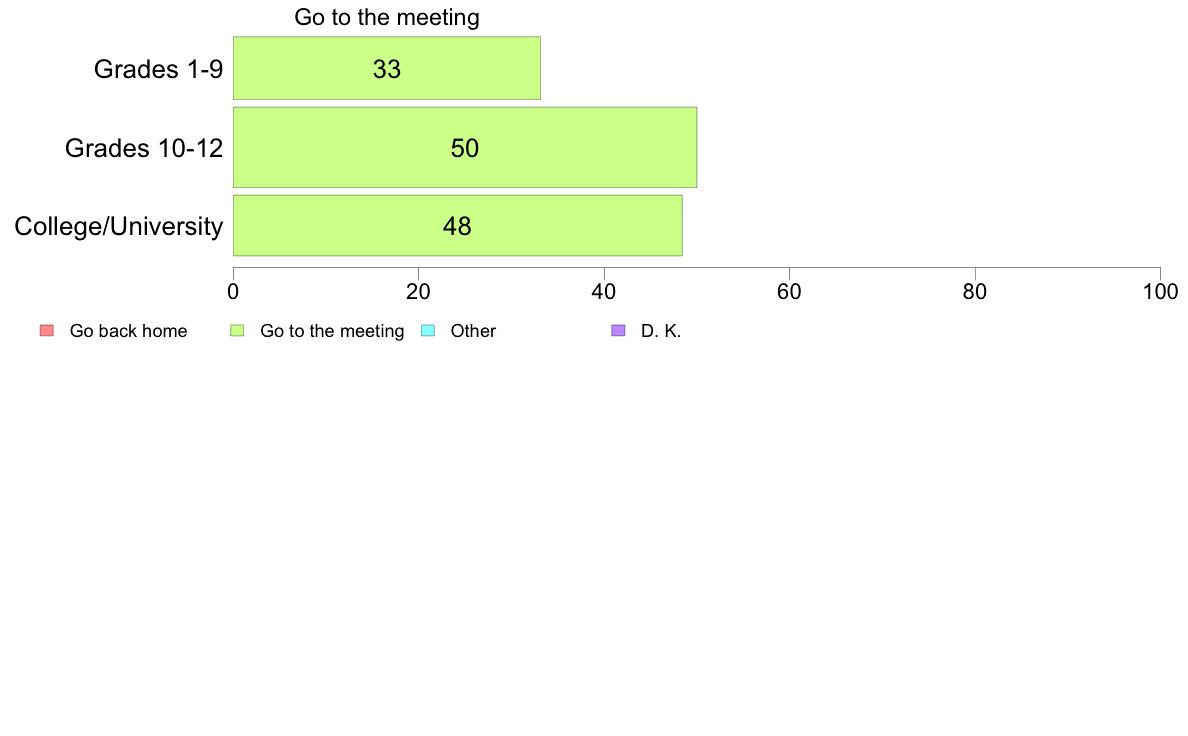Click the value 33 data label
This screenshot has height=736, width=1188.
[386, 69]
